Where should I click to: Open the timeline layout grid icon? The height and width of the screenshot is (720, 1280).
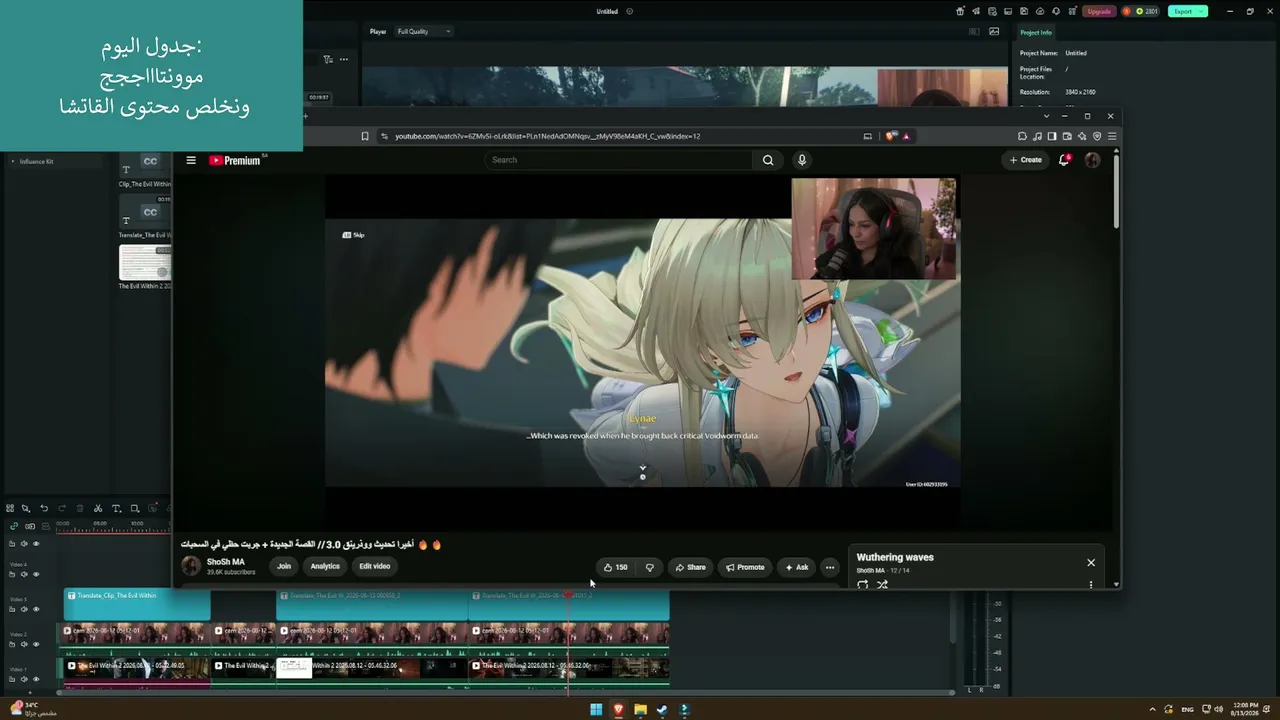click(x=10, y=508)
